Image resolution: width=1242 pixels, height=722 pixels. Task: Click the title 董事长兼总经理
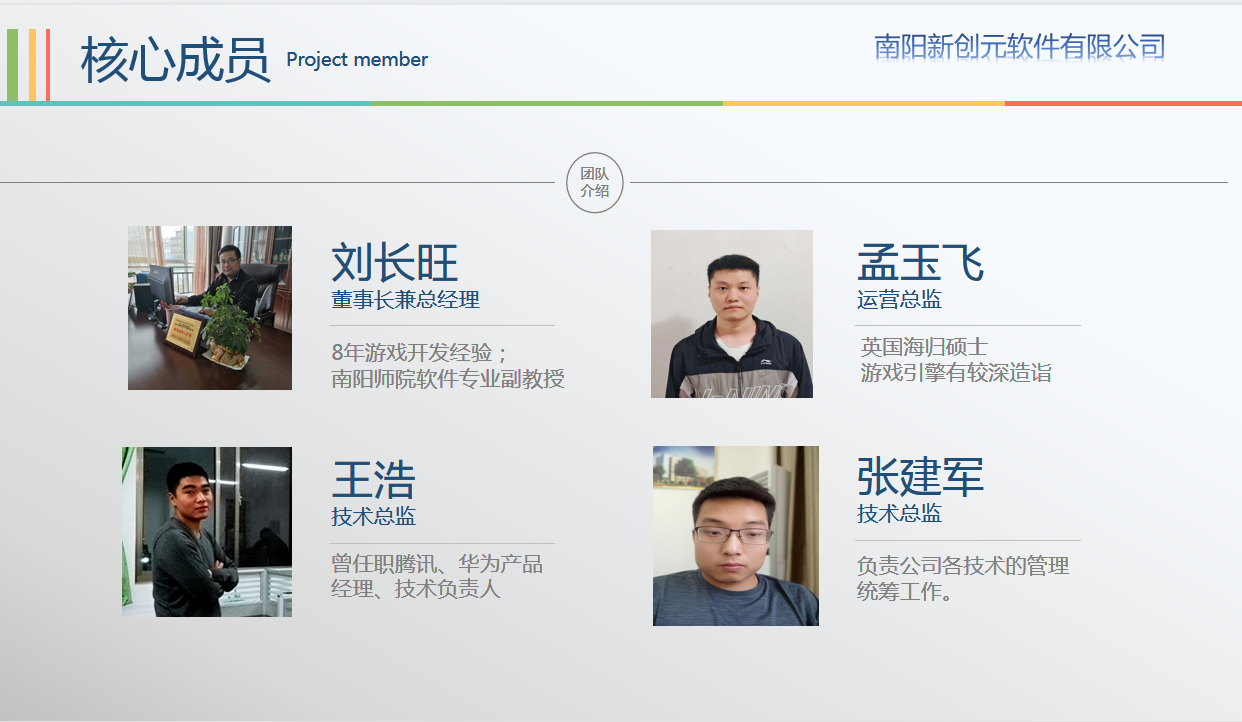(406, 299)
